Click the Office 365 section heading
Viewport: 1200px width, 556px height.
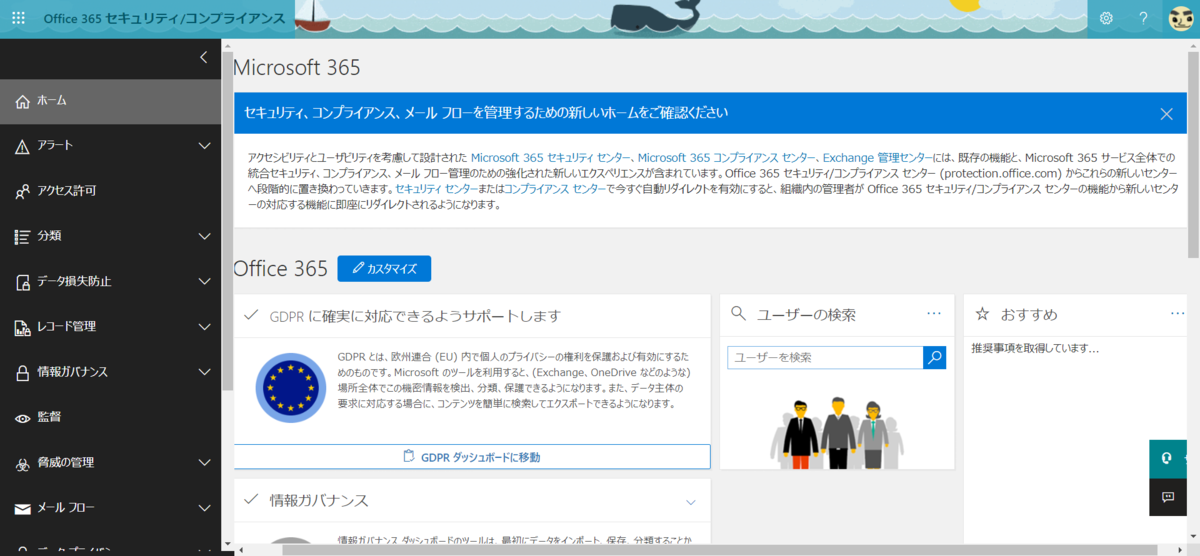(x=280, y=269)
